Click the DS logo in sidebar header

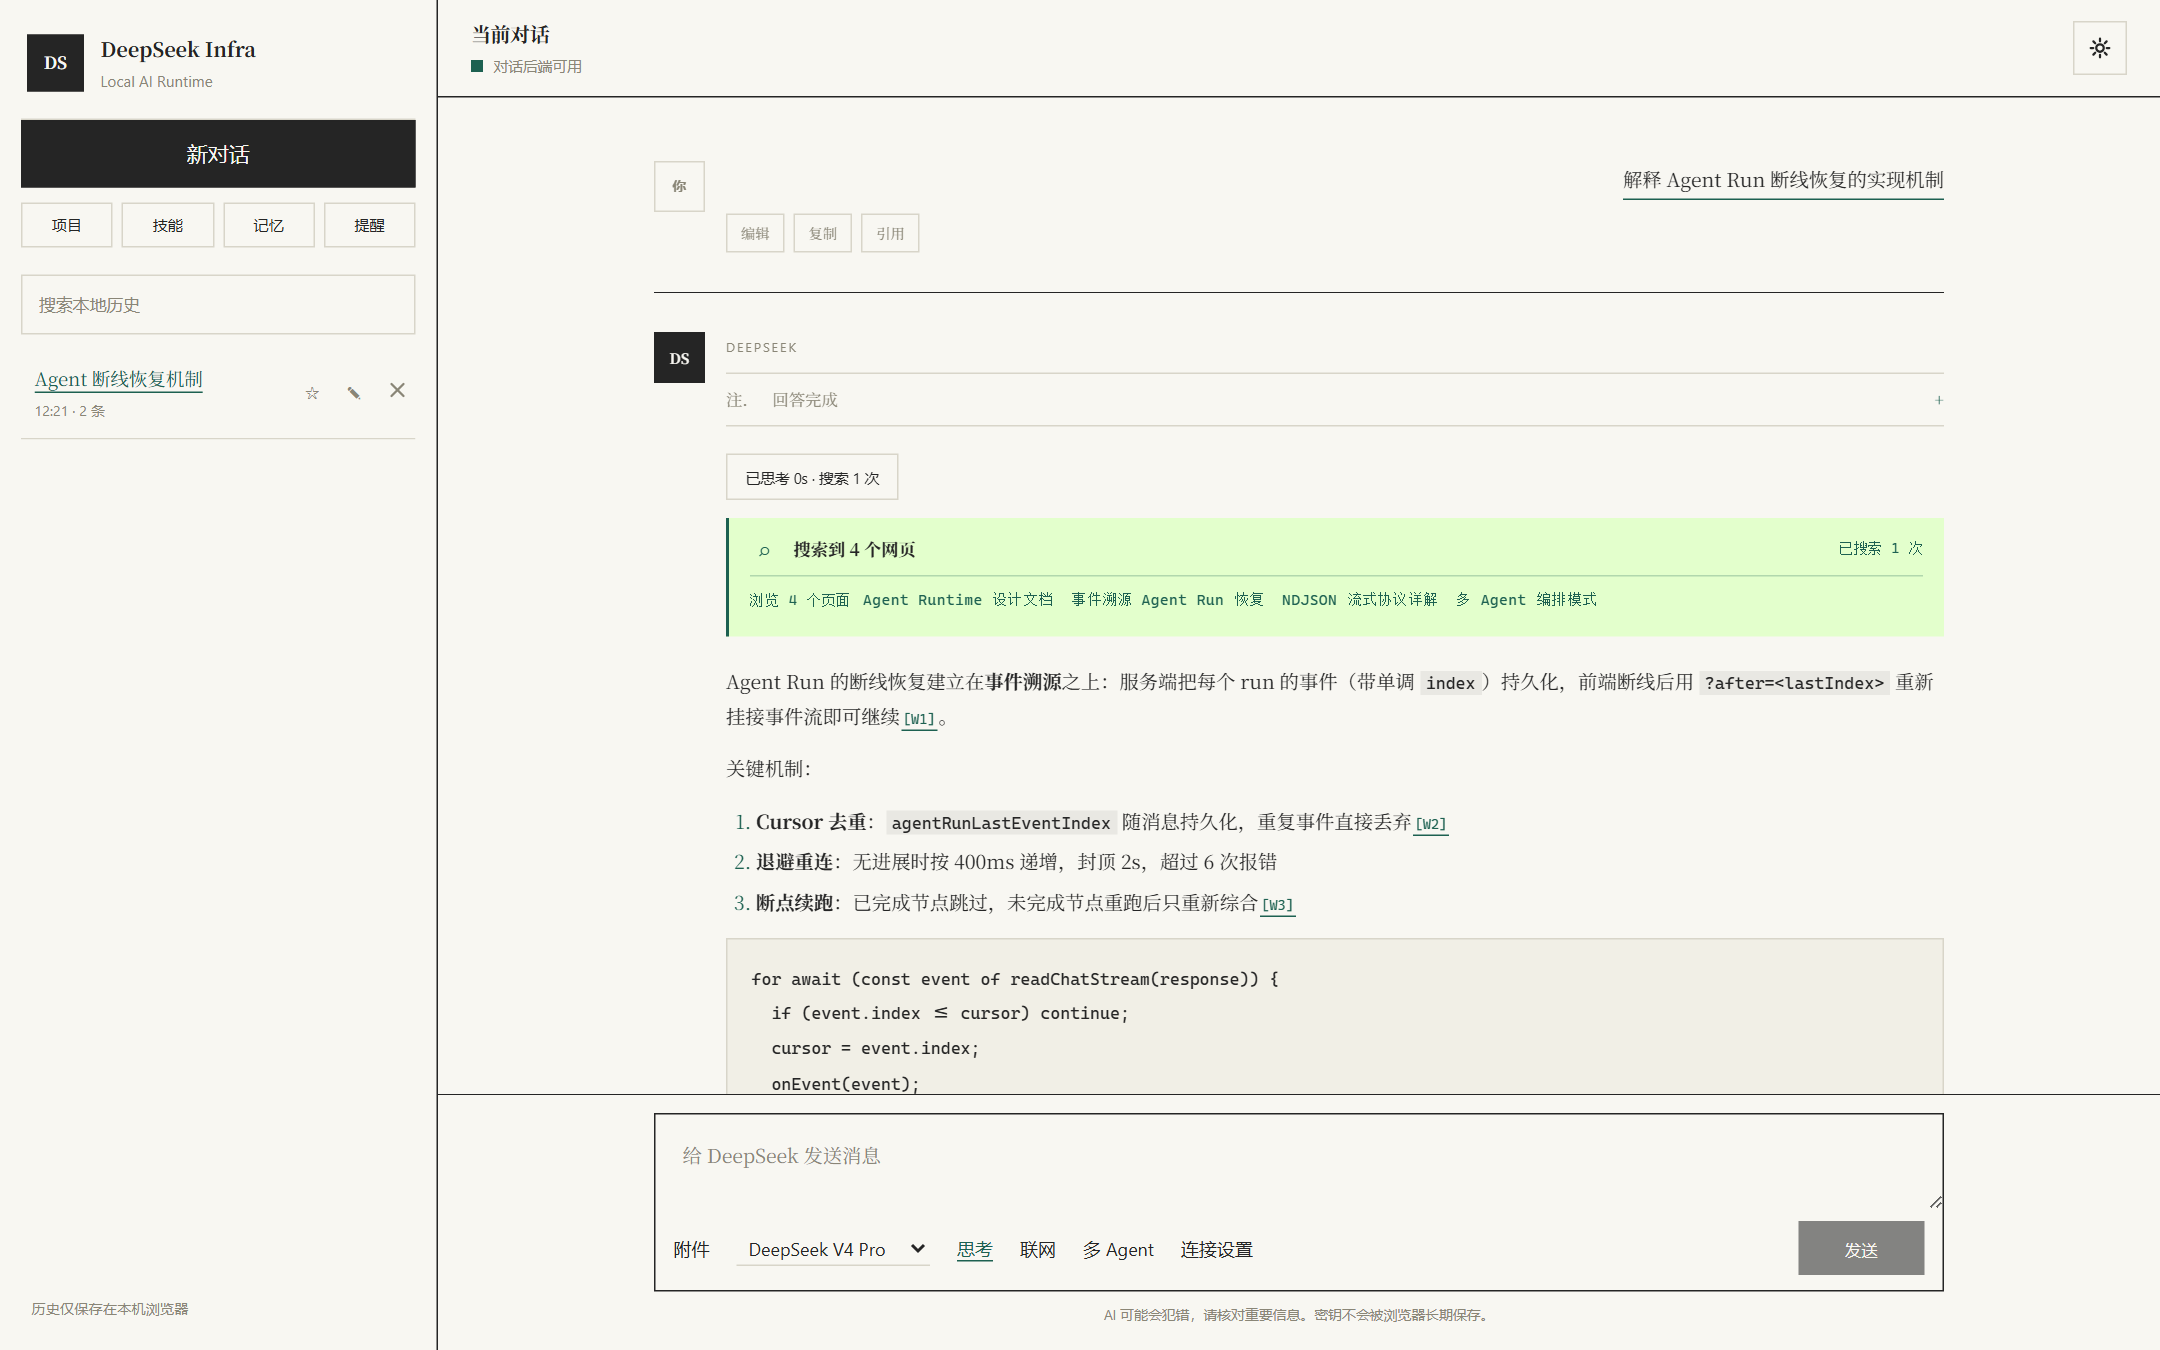55,63
